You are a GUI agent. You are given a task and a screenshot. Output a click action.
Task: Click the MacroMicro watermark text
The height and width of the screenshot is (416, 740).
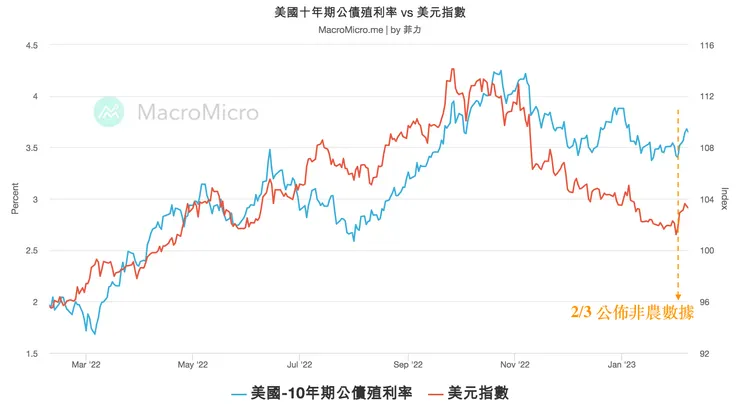197,112
